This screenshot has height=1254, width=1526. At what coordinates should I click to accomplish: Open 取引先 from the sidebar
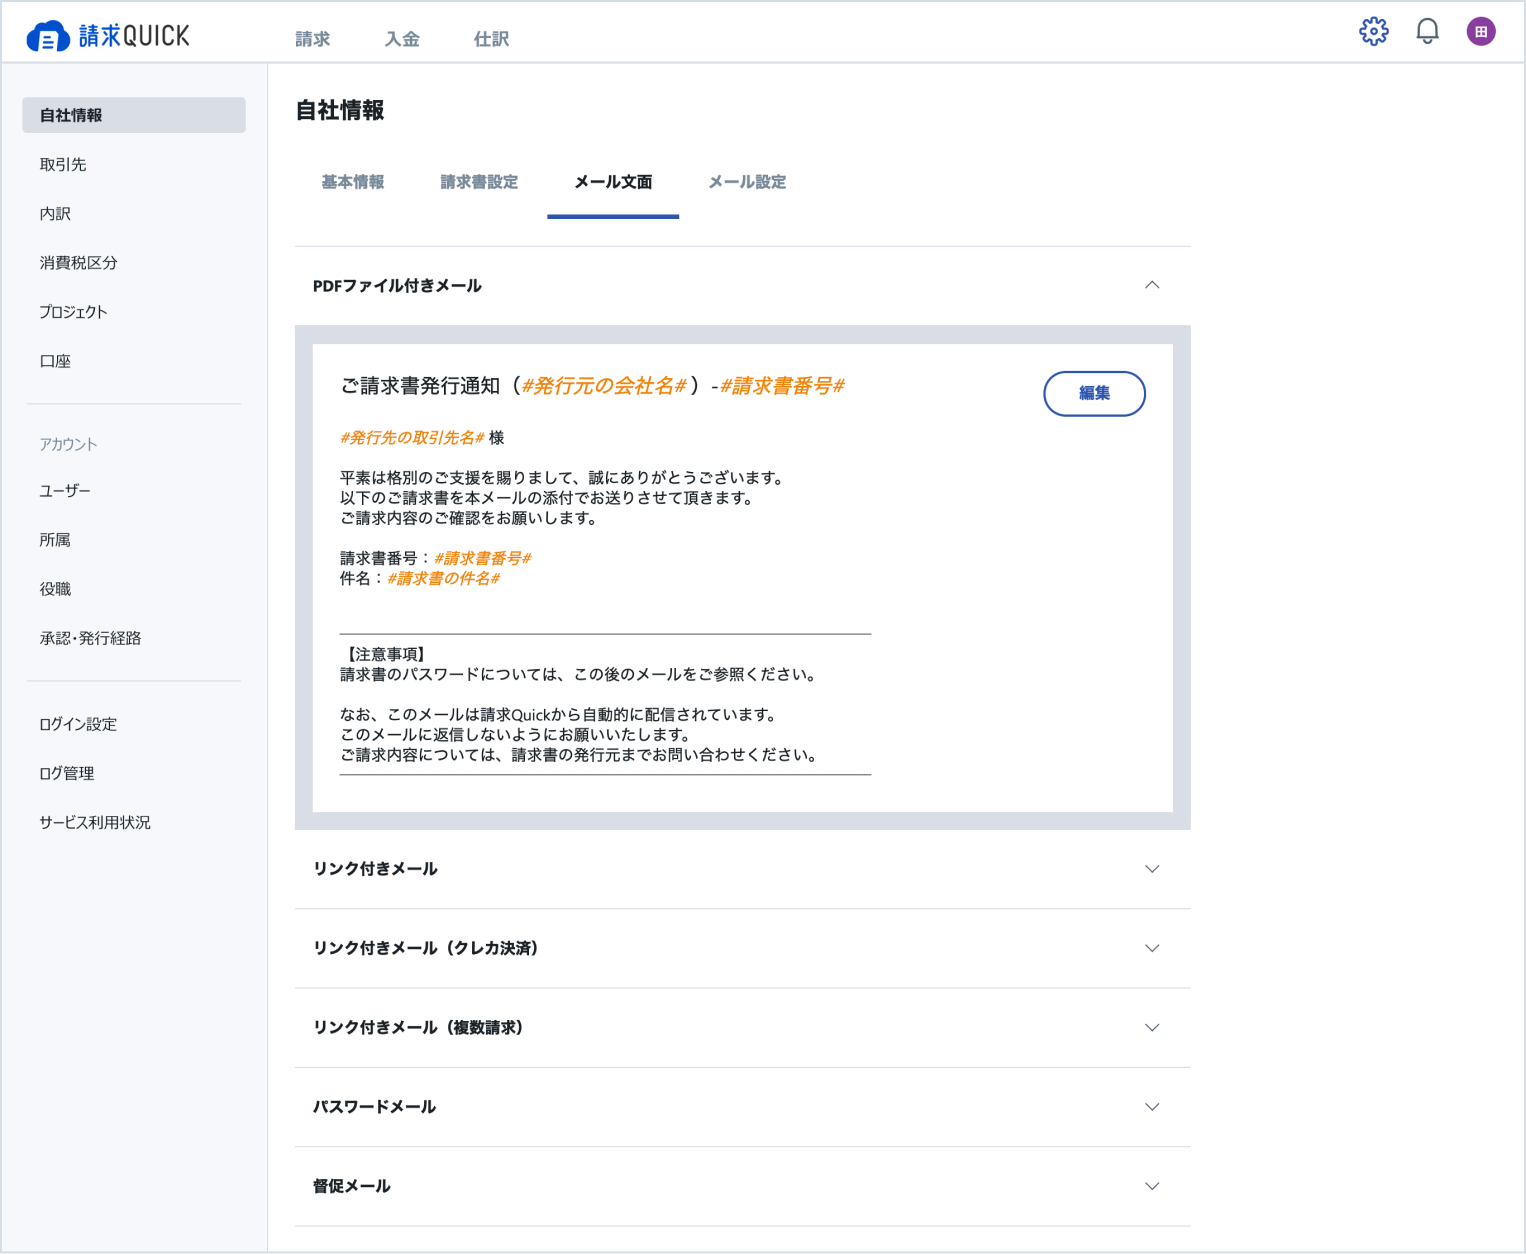64,164
